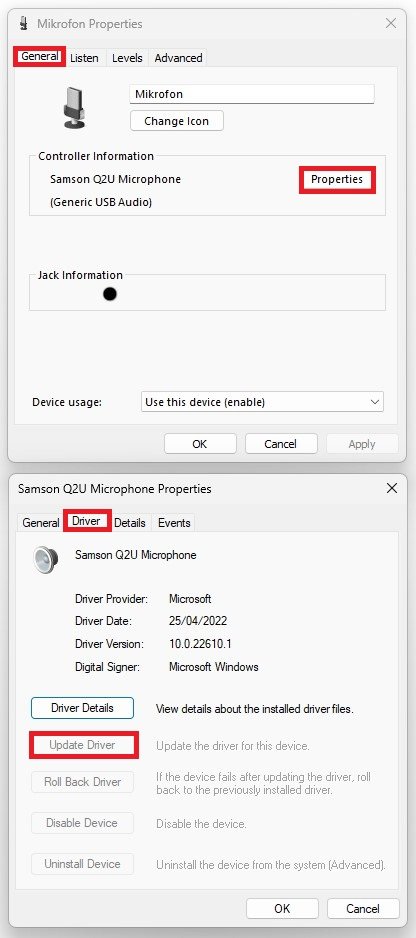Click the speaker icon next to Samson Q2U Microphone
The width and height of the screenshot is (416, 938).
pos(46,561)
